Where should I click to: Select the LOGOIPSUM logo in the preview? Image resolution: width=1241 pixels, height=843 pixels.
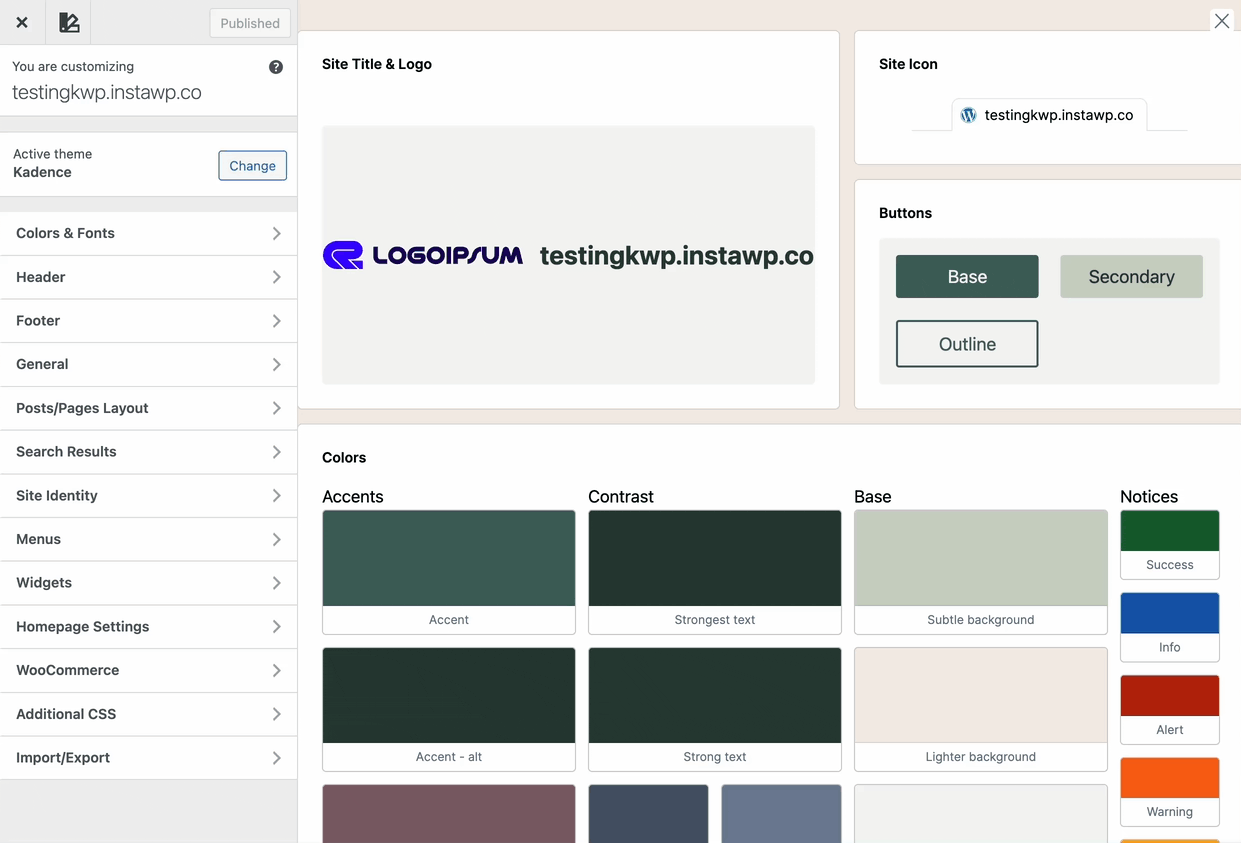coord(423,255)
